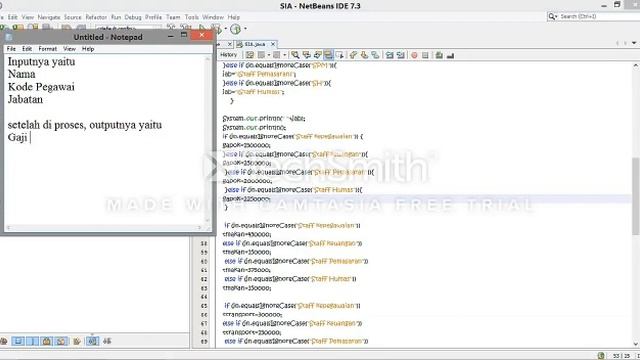The height and width of the screenshot is (360, 640).
Task: Toggle Highlight Search in editor toolbar
Action: coord(328,55)
